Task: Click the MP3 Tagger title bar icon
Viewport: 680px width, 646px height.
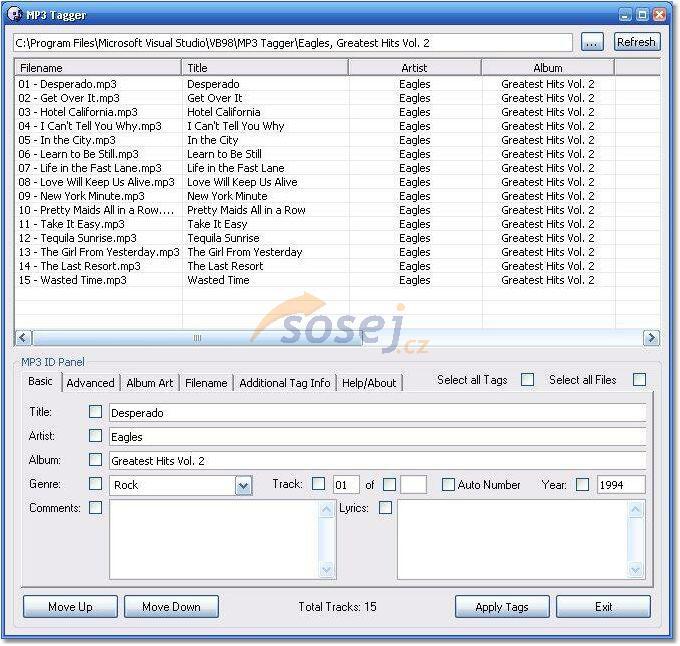Action: [x=14, y=15]
